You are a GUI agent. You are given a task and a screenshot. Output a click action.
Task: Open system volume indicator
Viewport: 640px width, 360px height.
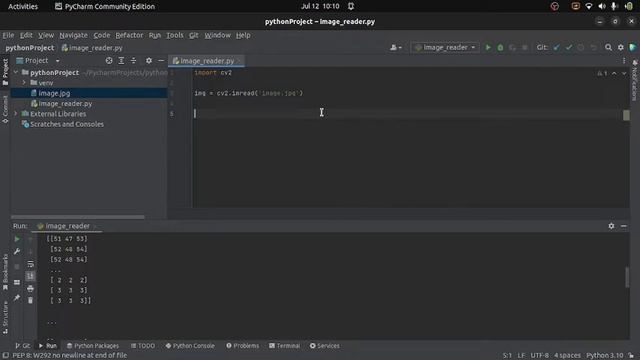tap(602, 6)
